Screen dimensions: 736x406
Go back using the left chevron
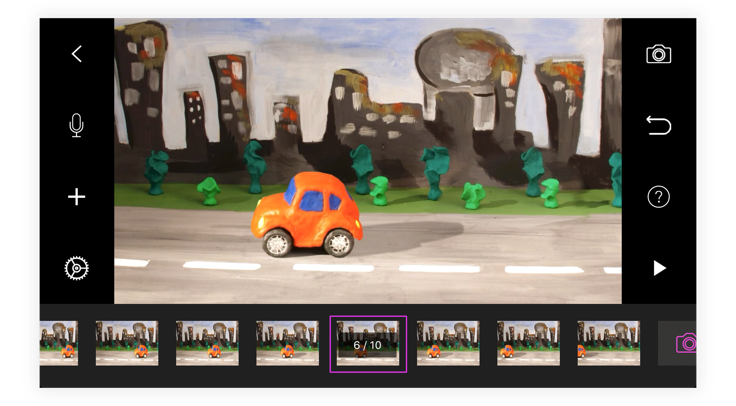[x=77, y=54]
